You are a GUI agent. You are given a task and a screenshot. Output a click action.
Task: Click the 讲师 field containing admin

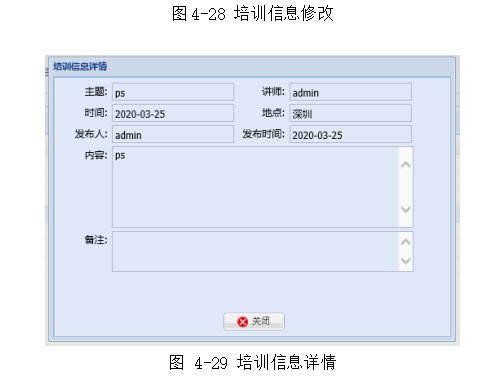click(x=350, y=92)
